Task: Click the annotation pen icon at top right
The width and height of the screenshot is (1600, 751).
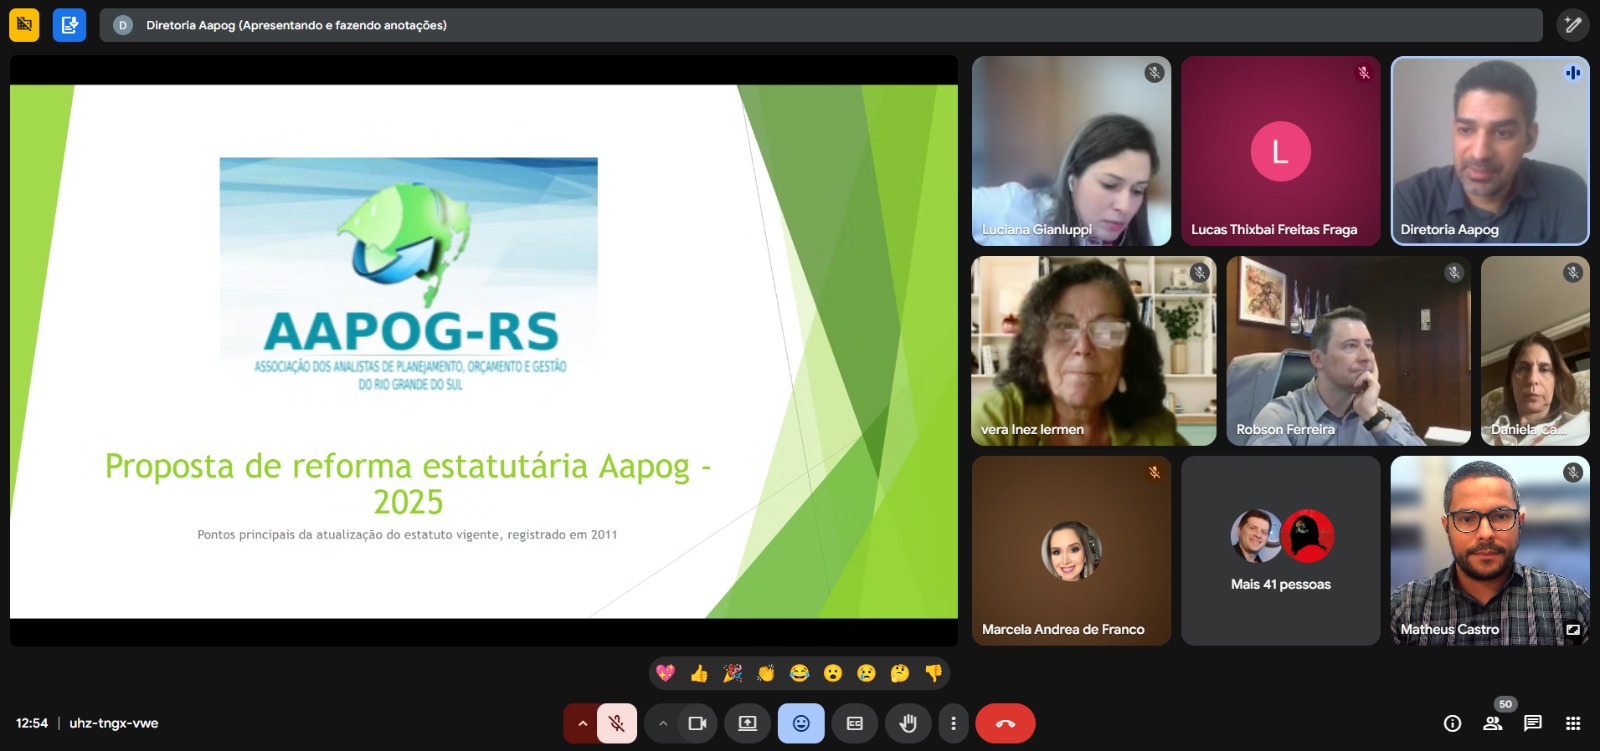Action: [x=1572, y=25]
